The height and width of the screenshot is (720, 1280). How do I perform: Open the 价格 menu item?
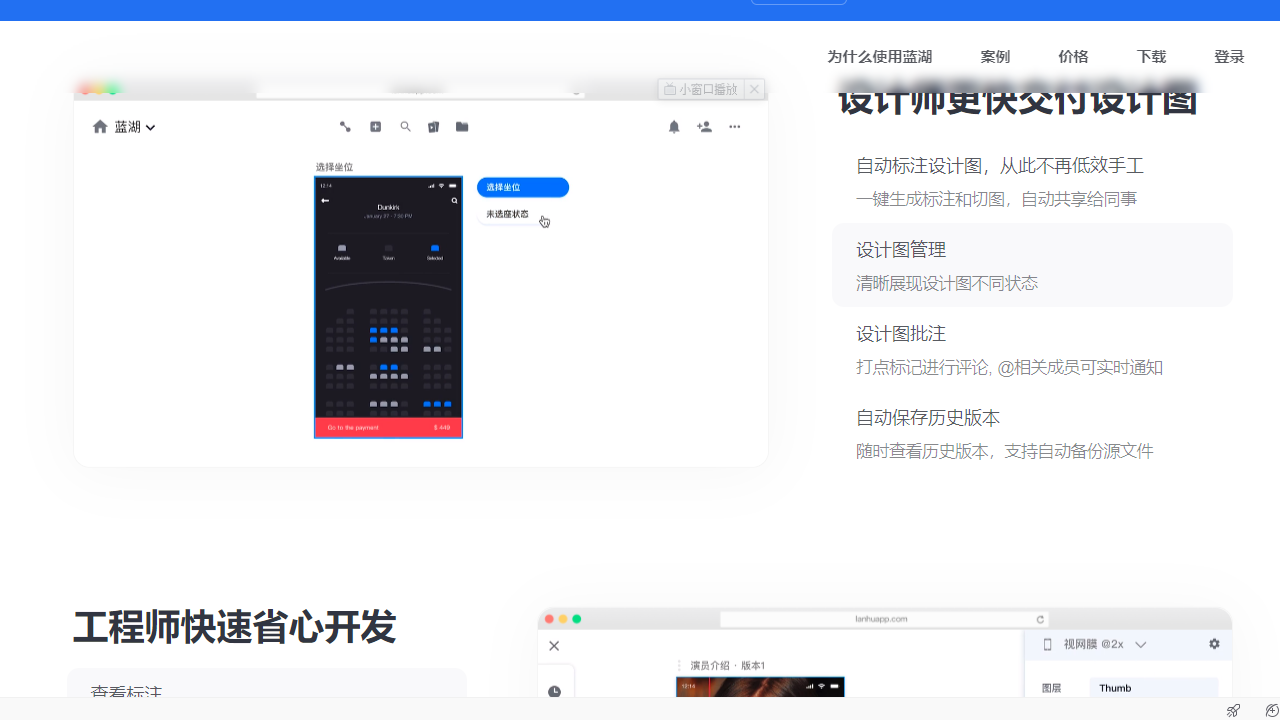1073,57
